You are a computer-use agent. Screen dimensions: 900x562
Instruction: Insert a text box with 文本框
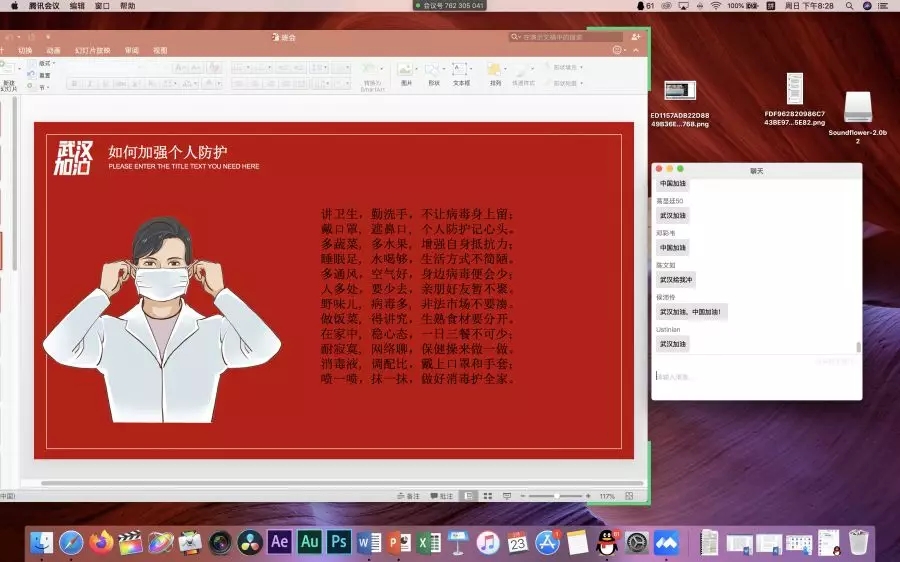point(461,74)
